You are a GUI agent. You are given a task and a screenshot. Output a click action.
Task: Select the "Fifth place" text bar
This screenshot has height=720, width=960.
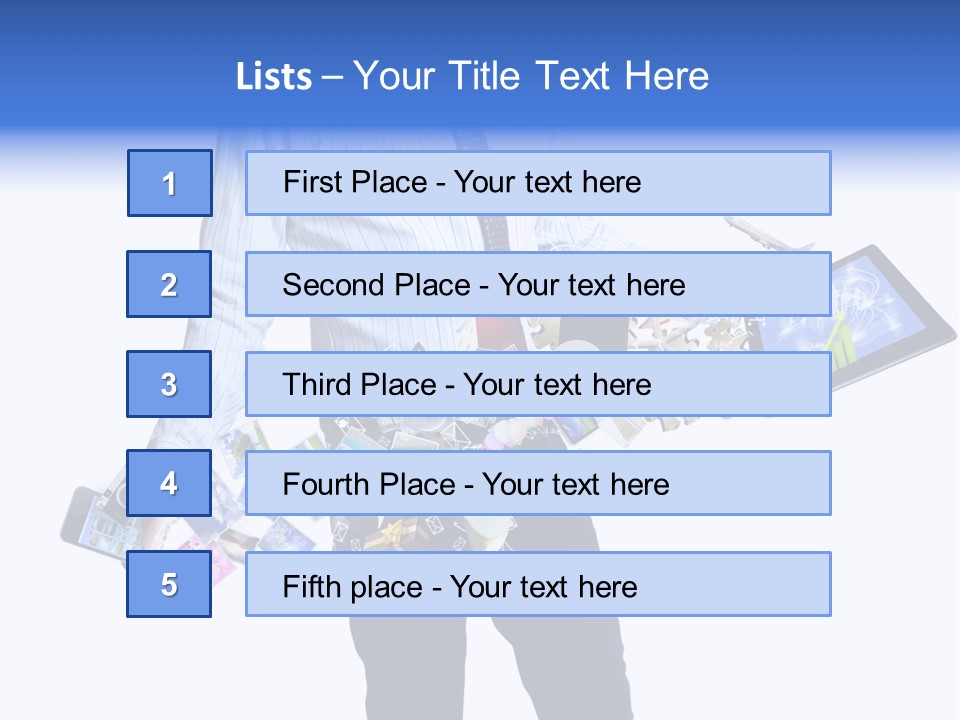pyautogui.click(x=538, y=584)
